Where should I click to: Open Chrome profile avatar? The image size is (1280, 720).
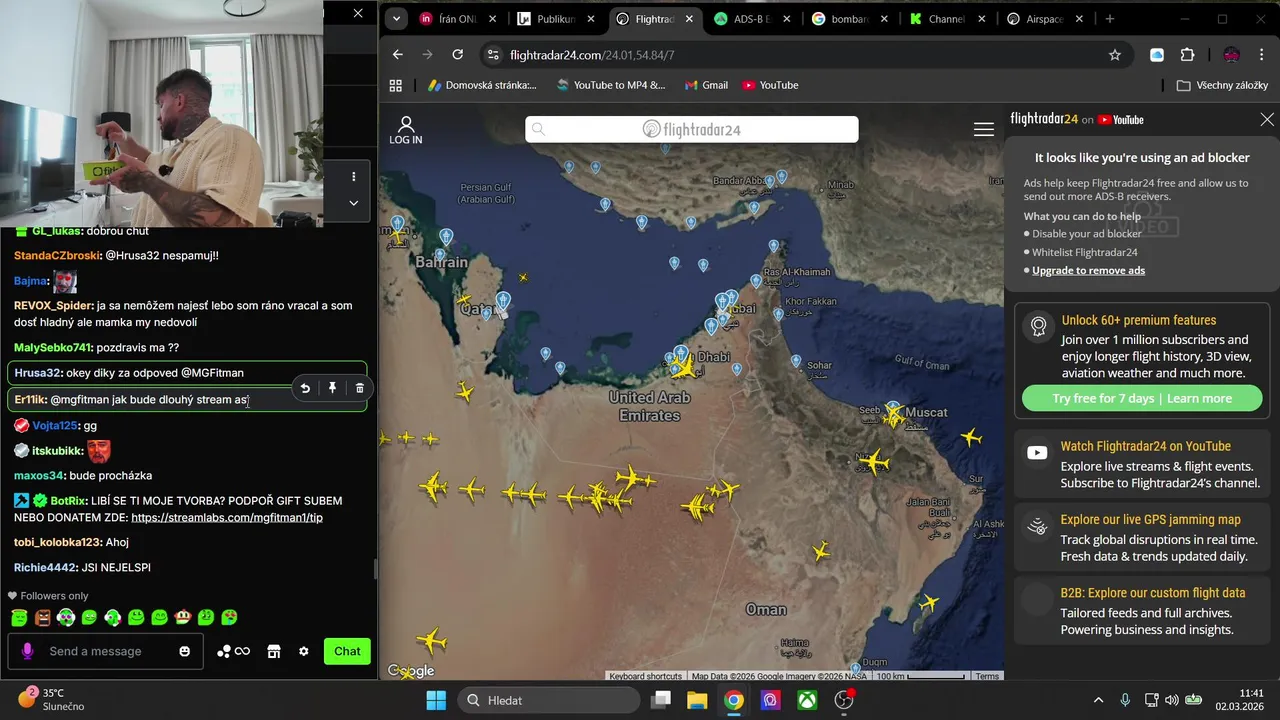pyautogui.click(x=1231, y=55)
